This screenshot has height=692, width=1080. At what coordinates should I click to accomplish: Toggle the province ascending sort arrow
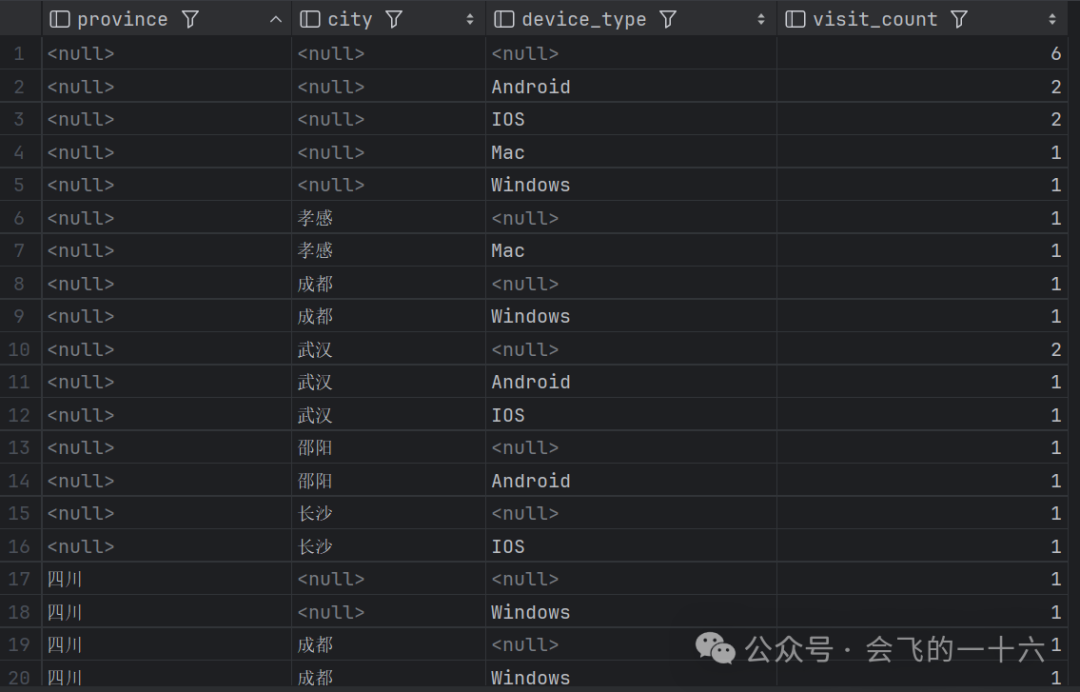(276, 19)
